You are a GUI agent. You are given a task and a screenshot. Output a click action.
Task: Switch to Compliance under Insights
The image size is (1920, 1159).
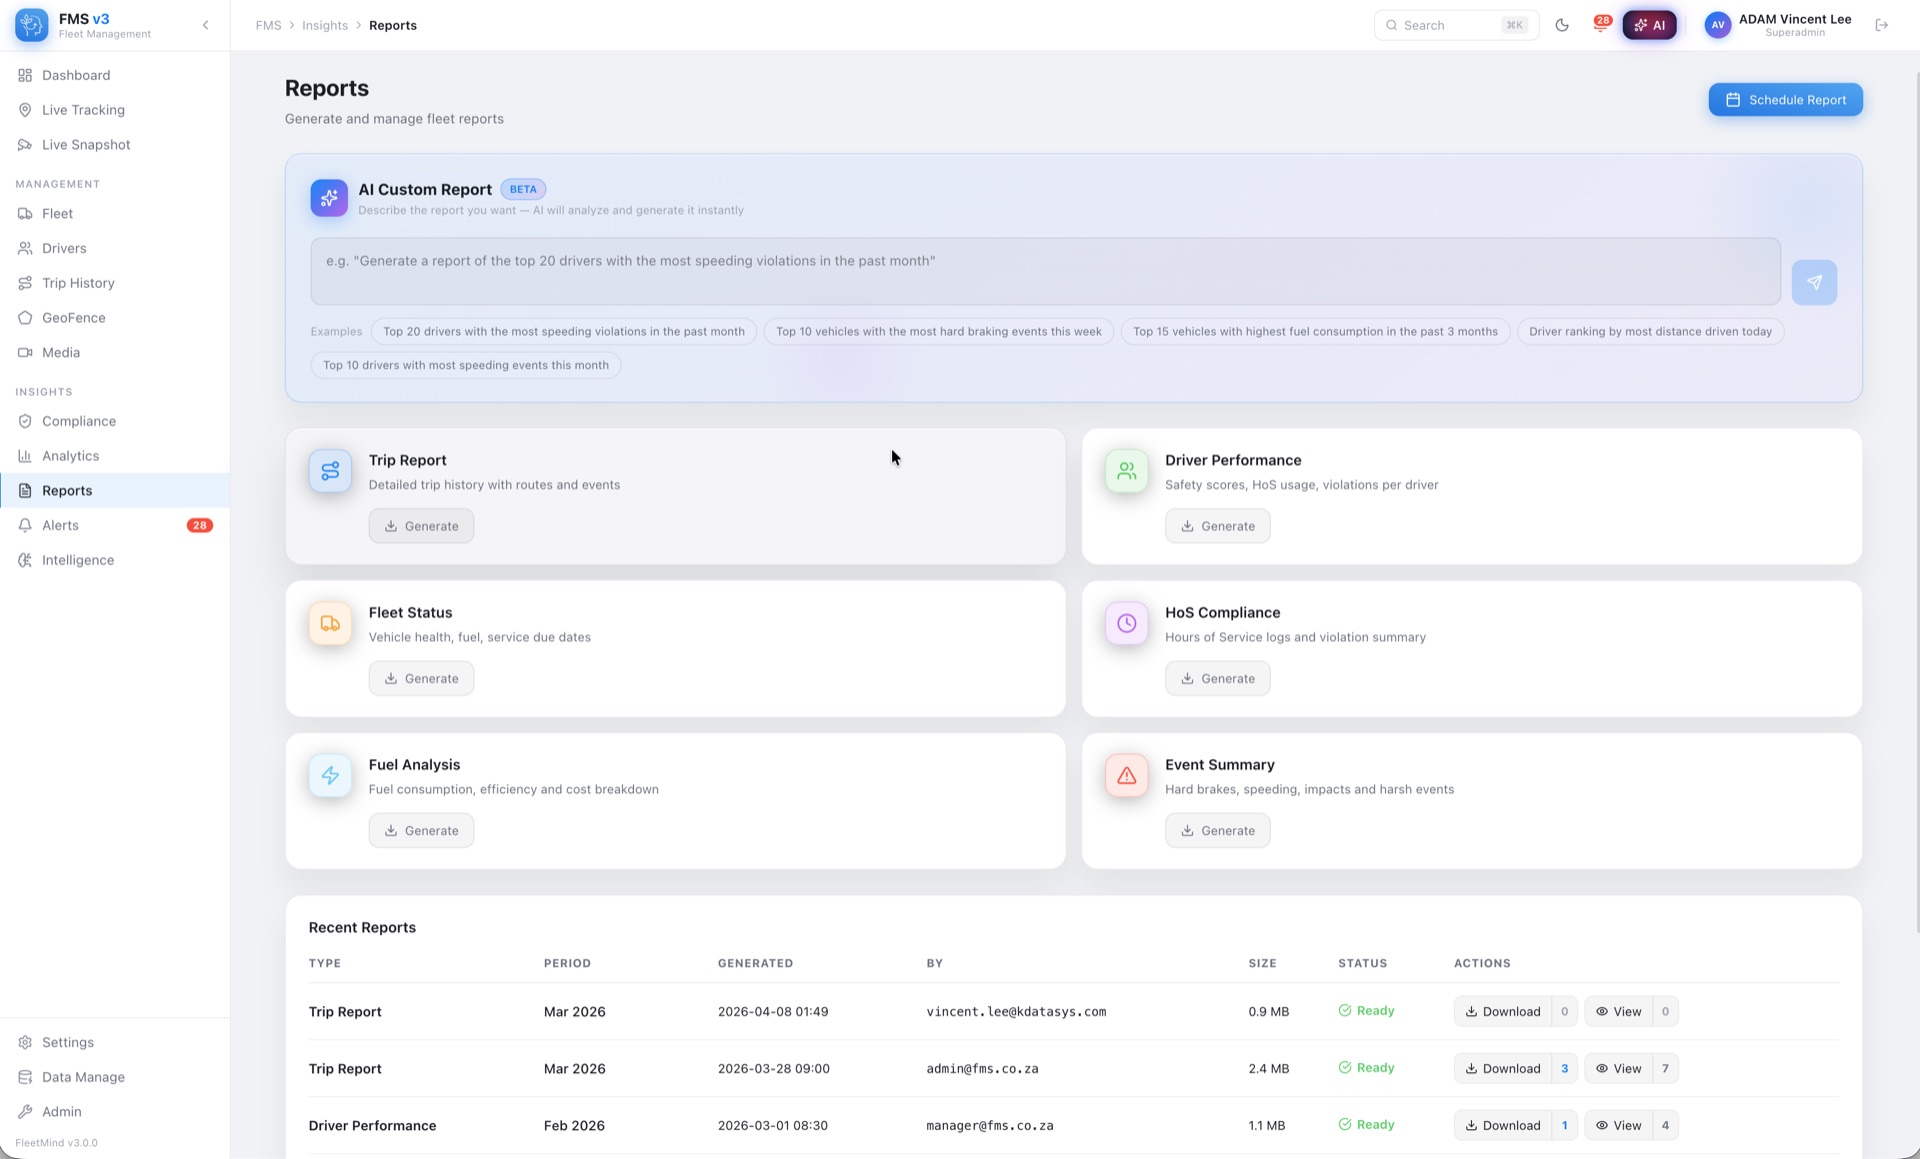(78, 421)
